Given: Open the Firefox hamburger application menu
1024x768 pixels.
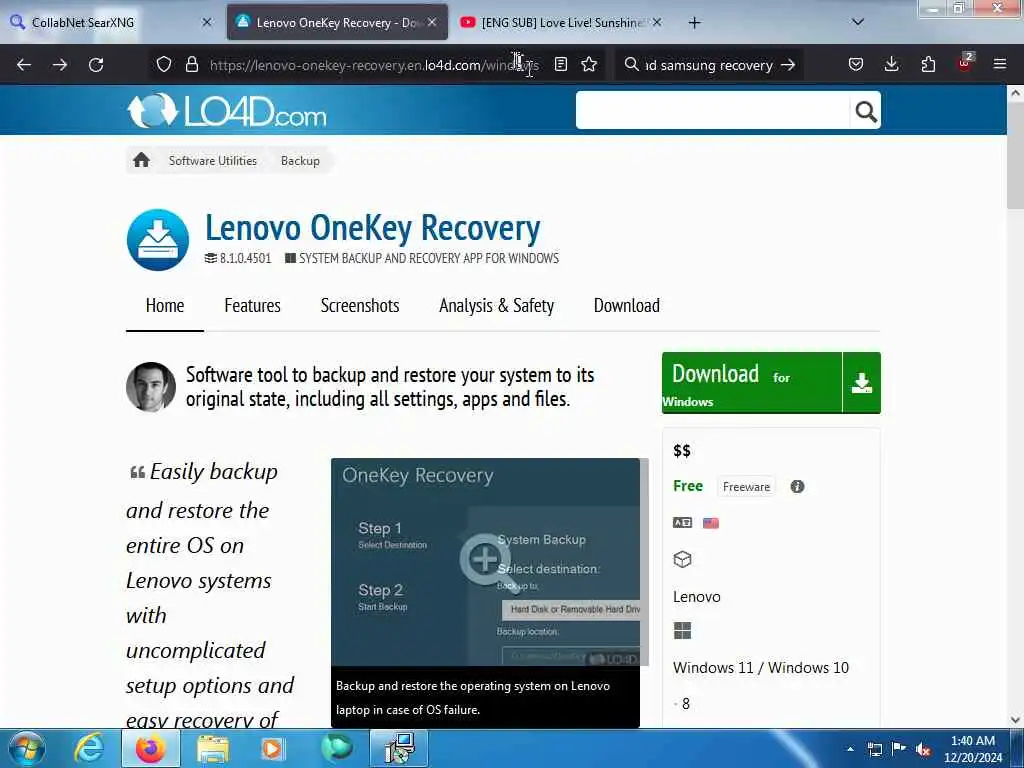Looking at the screenshot, I should (1000, 65).
